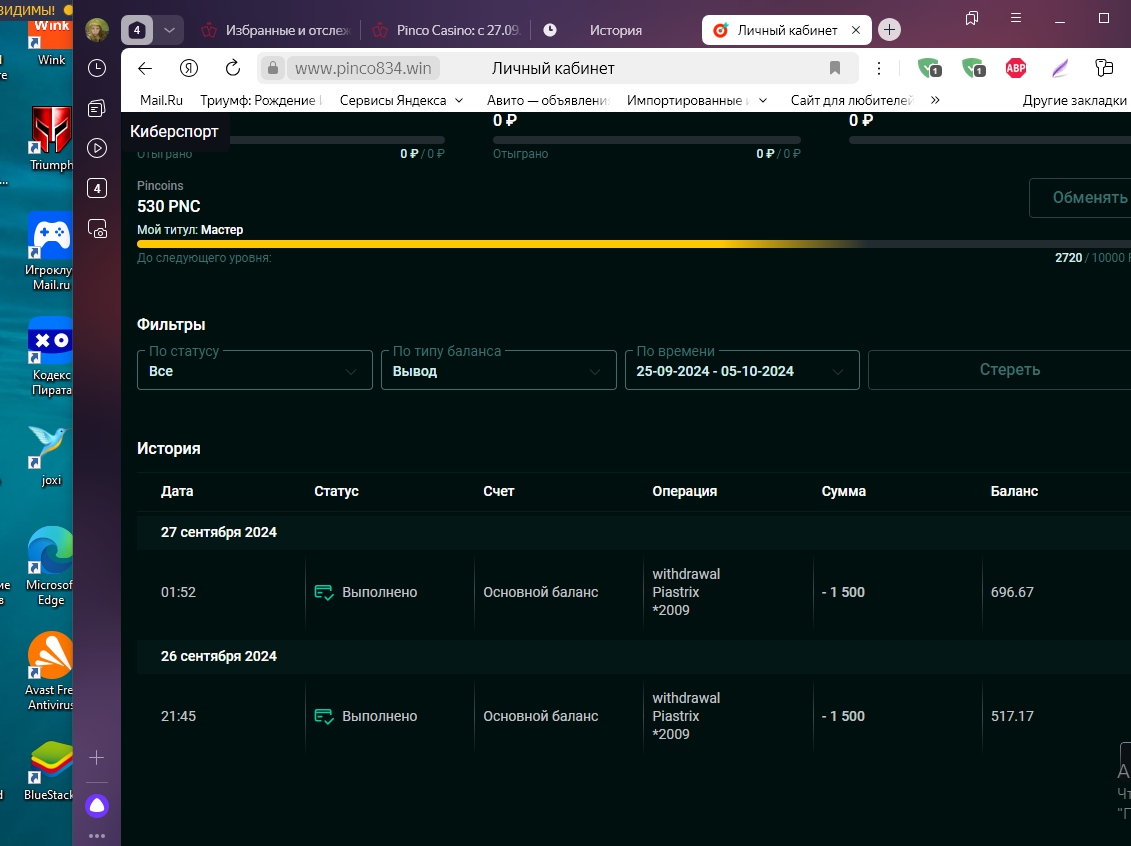Open the date range dropdown 25-09-2024 - 05-10-2024

click(742, 370)
